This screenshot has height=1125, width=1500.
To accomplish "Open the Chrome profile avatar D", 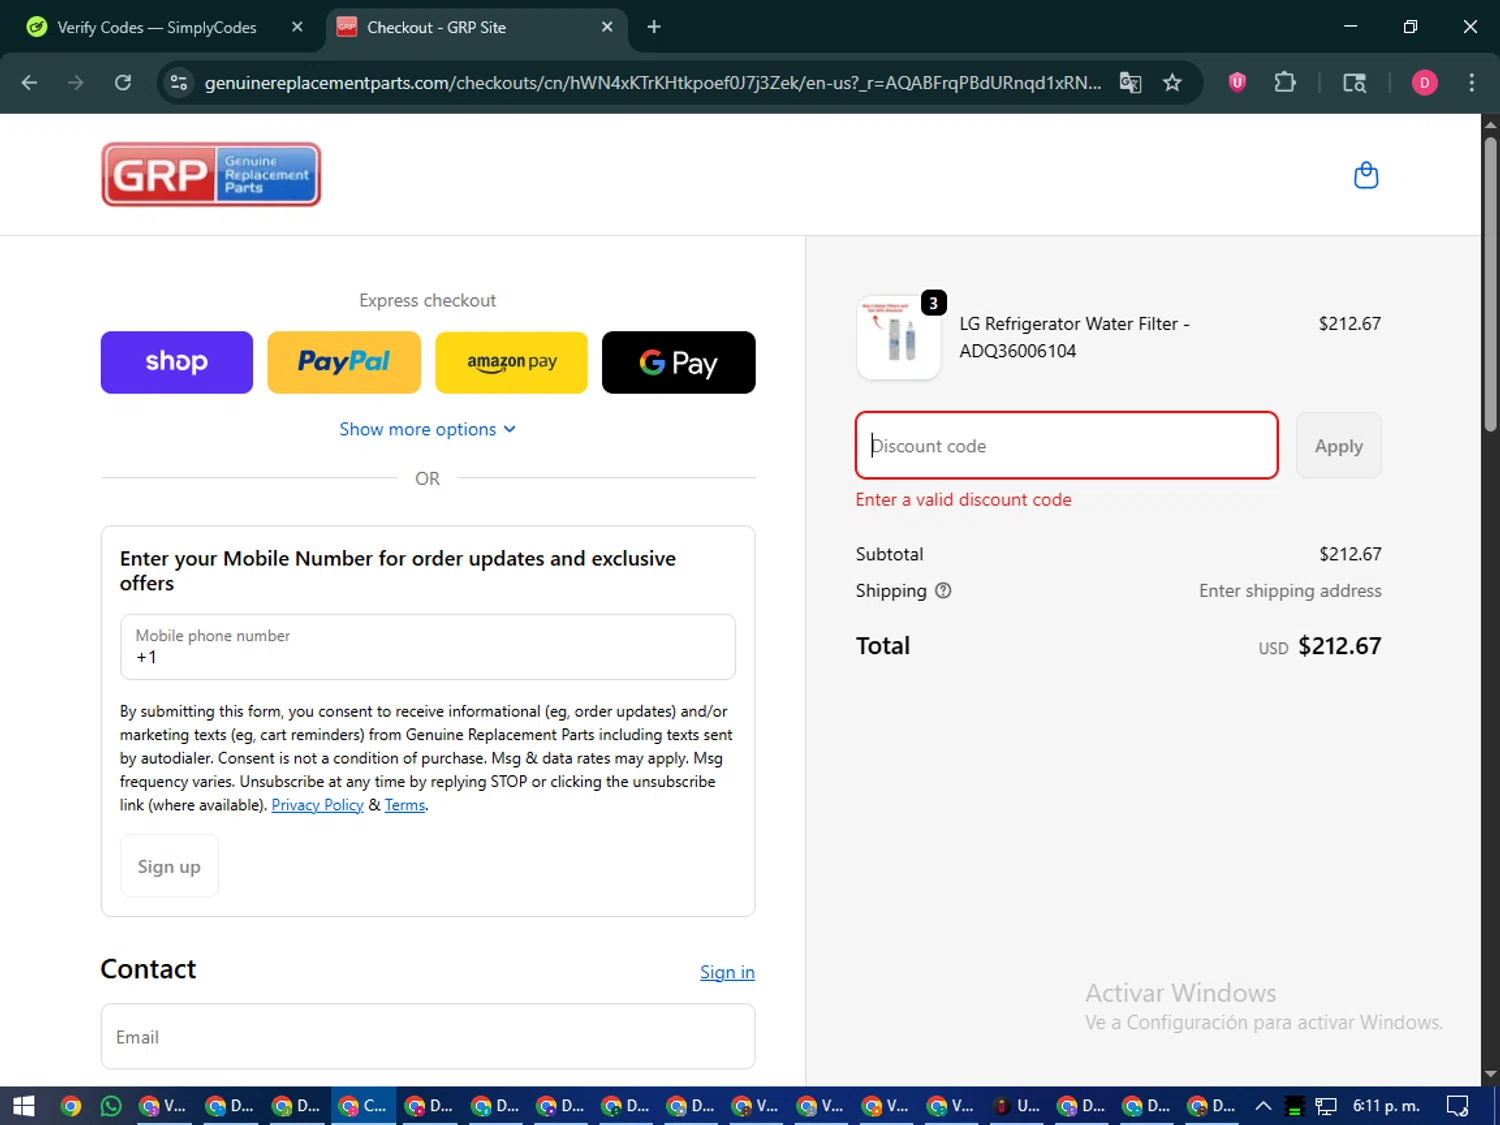I will [x=1424, y=82].
